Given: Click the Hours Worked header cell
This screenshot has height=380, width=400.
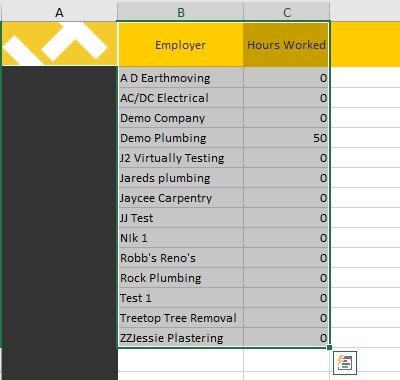Looking at the screenshot, I should click(x=286, y=45).
